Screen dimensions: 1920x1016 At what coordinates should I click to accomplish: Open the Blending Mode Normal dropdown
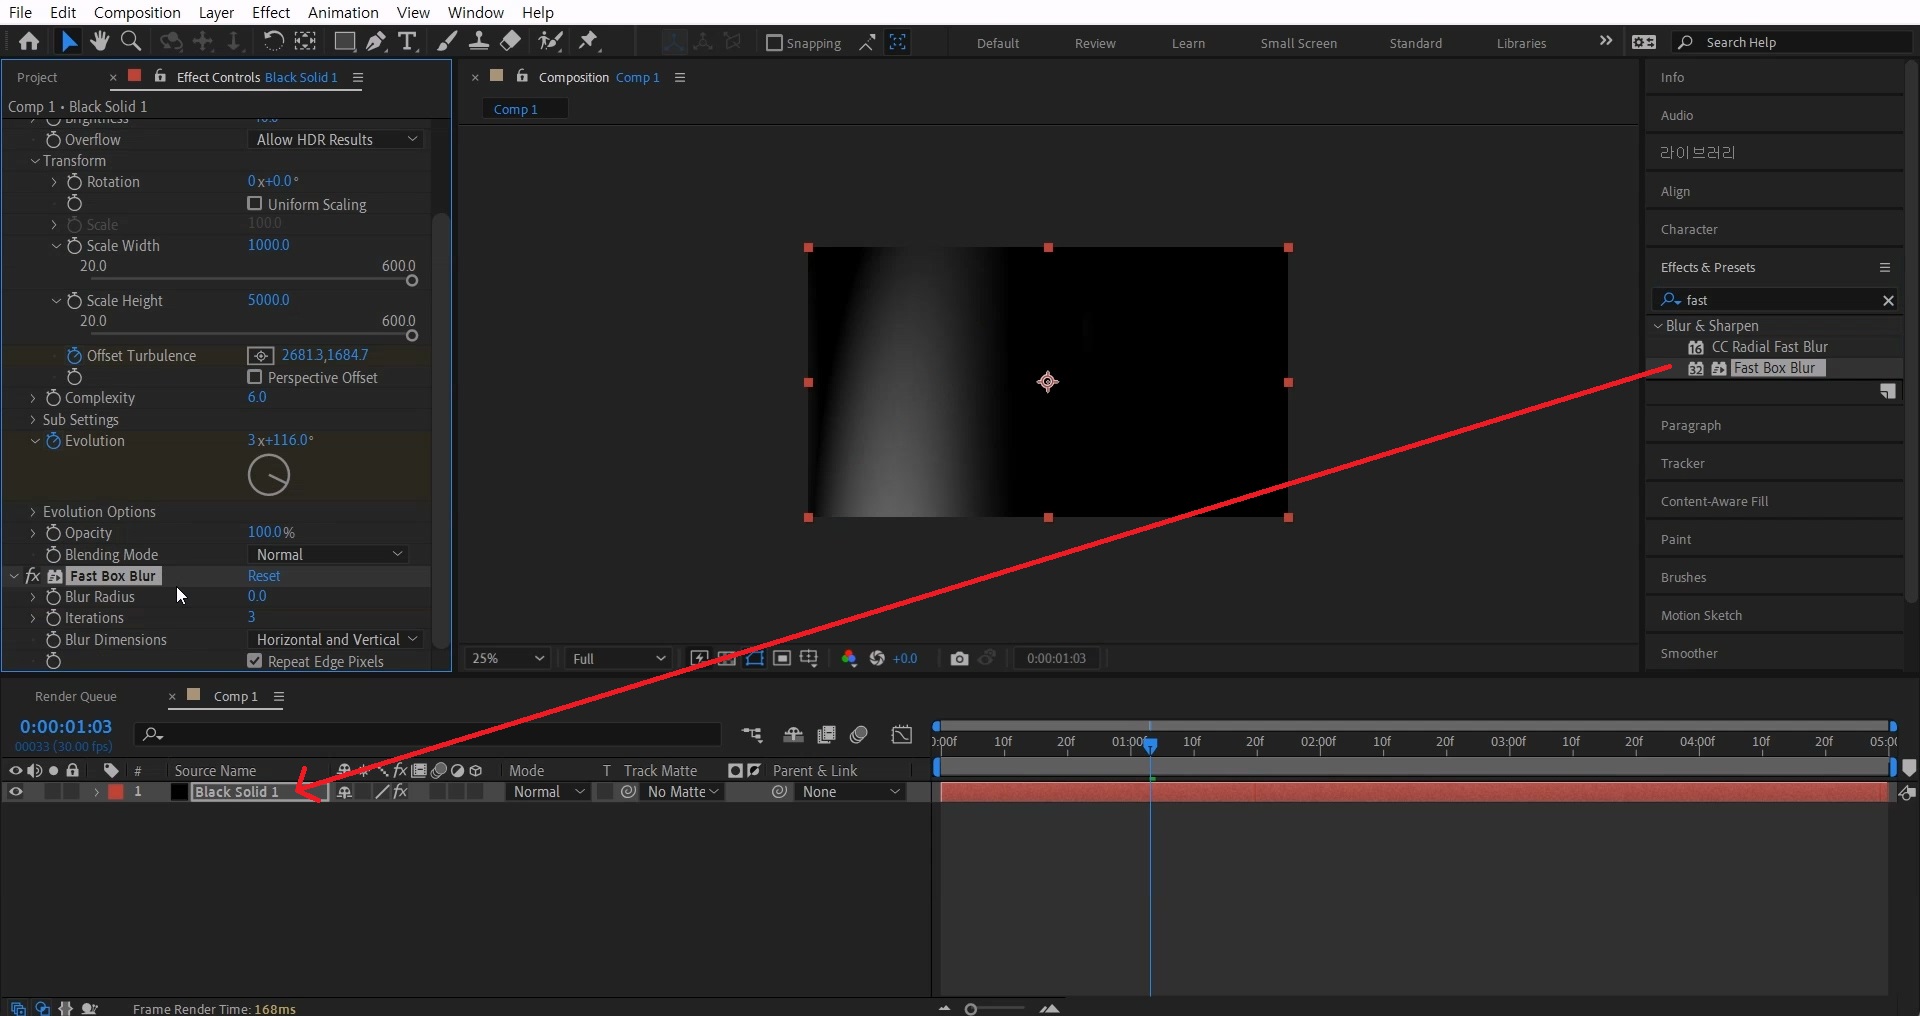pyautogui.click(x=328, y=554)
